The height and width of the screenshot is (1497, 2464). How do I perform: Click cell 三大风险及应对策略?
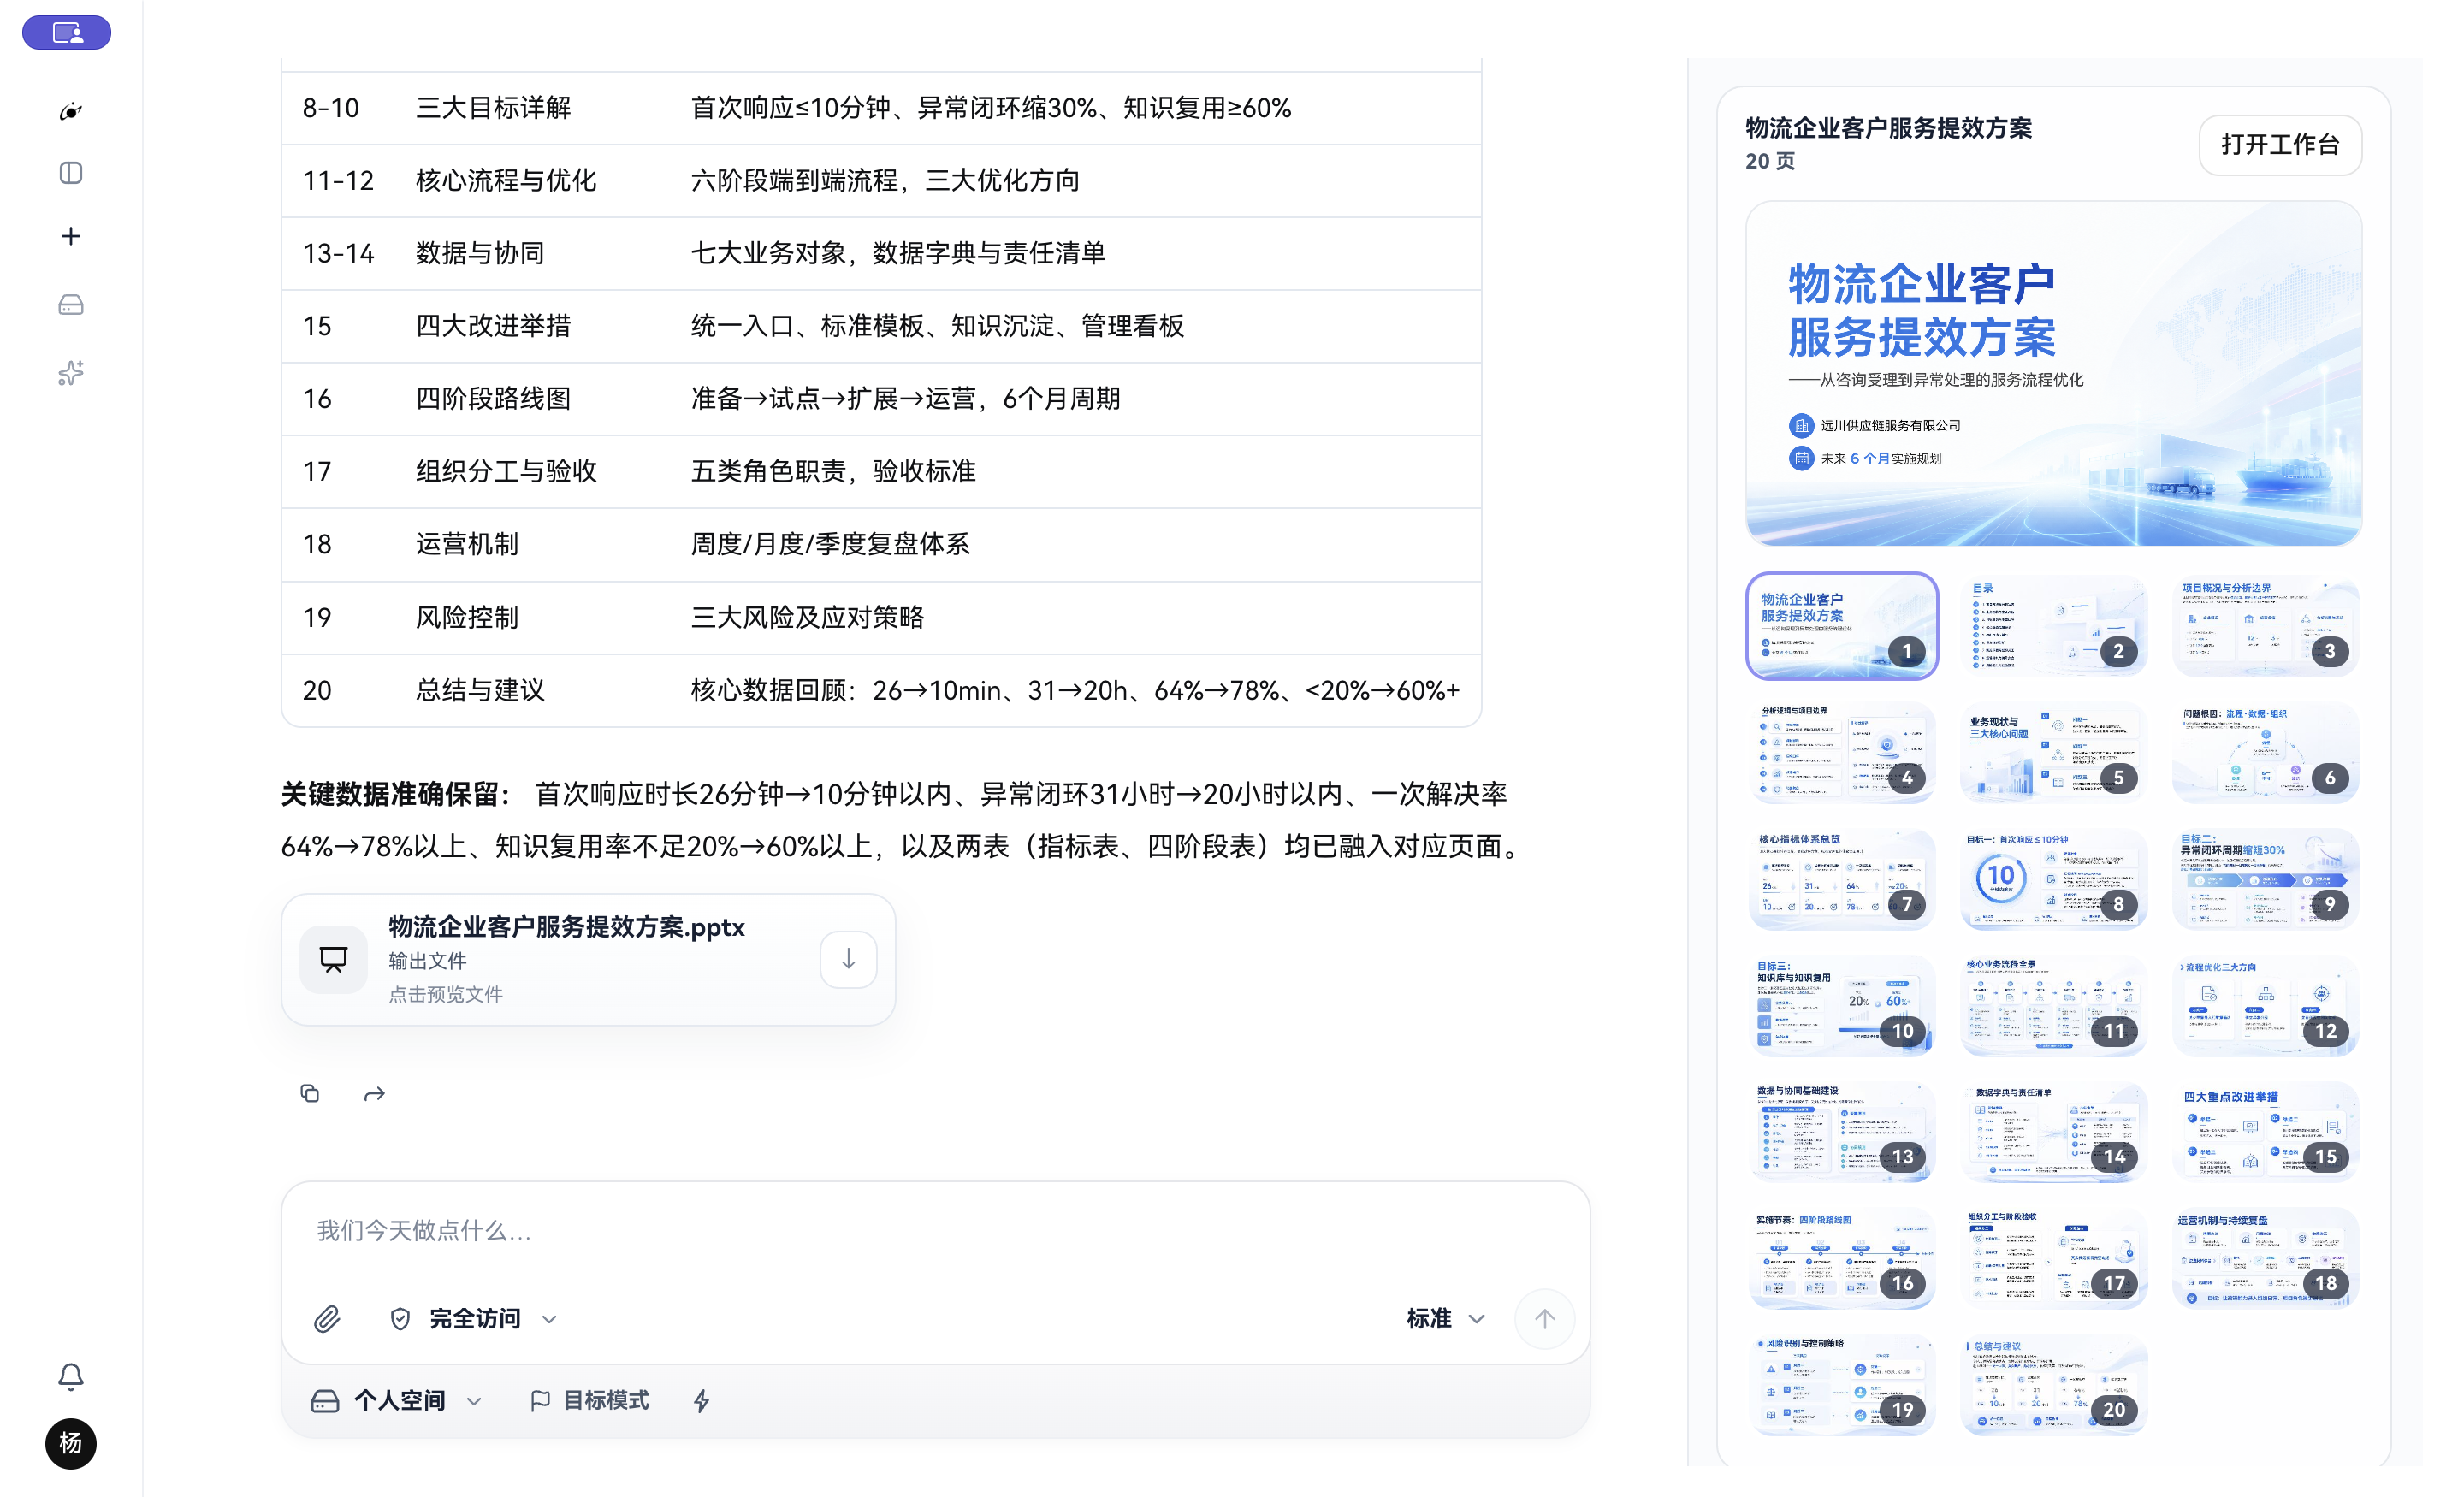coord(807,617)
